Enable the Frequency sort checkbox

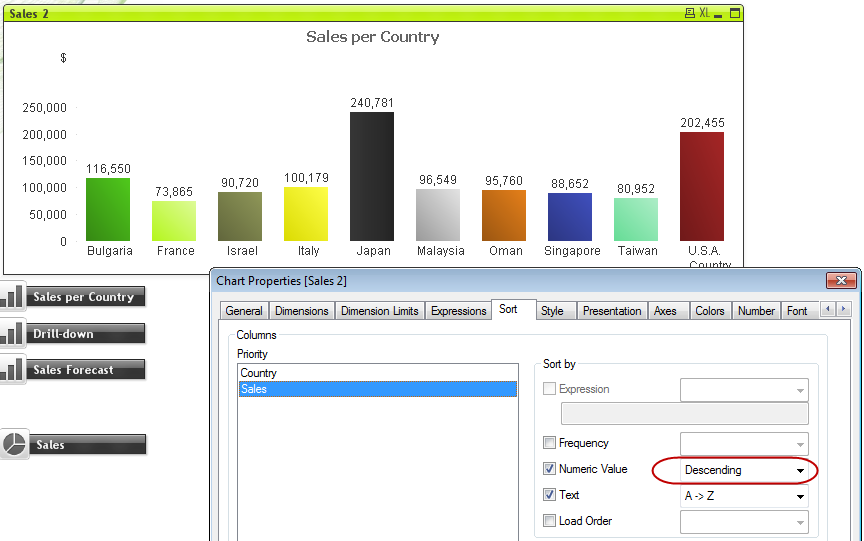(x=549, y=443)
